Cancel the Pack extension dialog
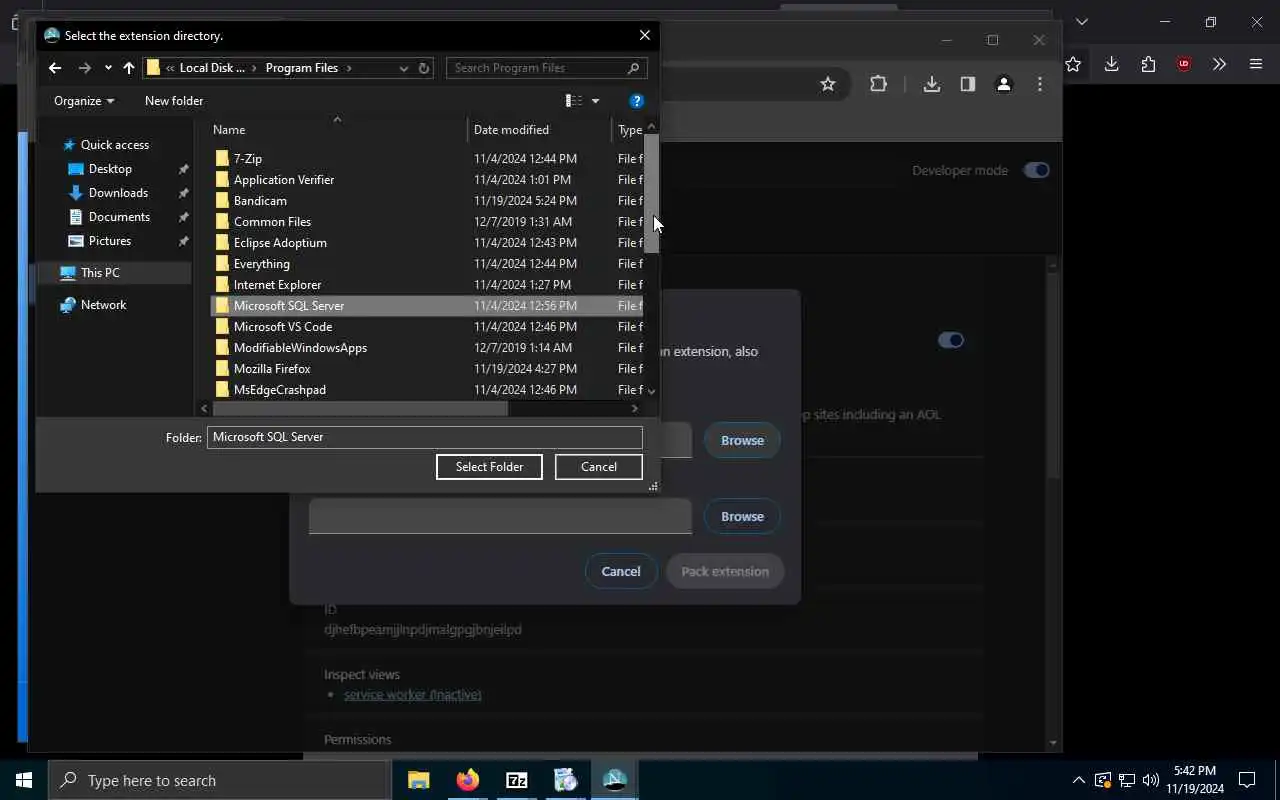The width and height of the screenshot is (1280, 800). tap(621, 571)
